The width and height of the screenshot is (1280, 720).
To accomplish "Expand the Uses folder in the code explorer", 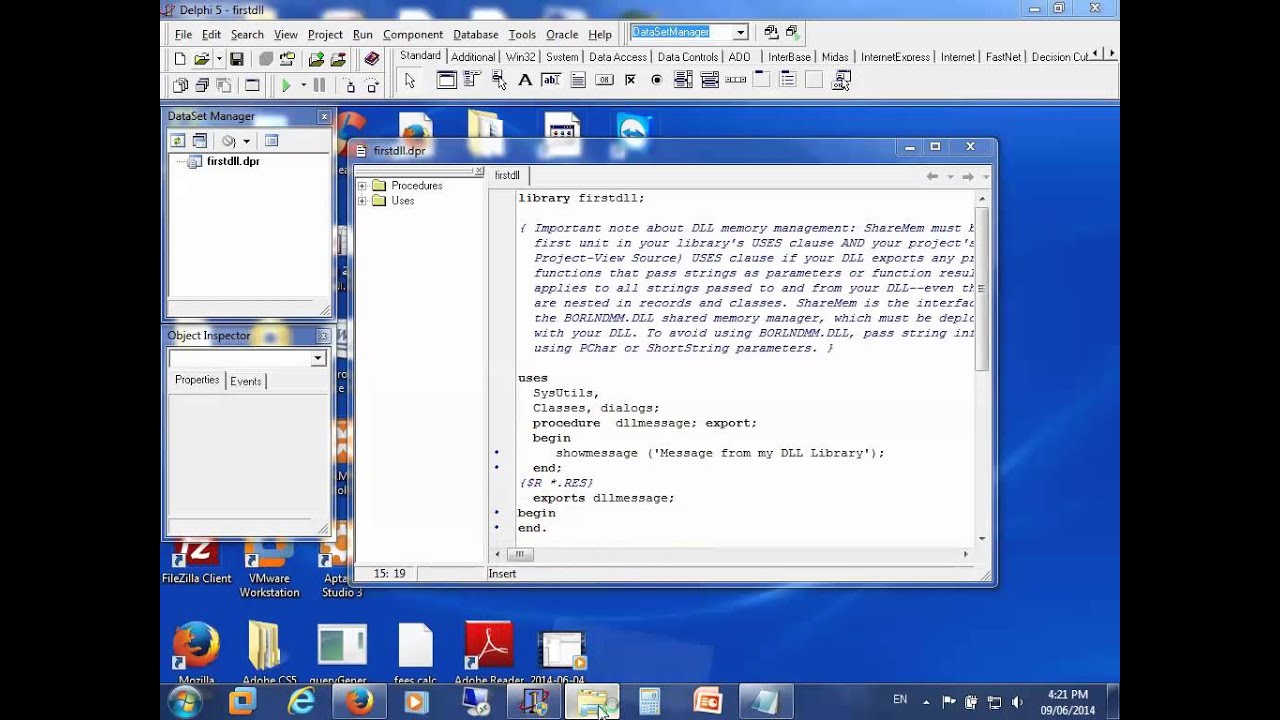I will tap(362, 201).
